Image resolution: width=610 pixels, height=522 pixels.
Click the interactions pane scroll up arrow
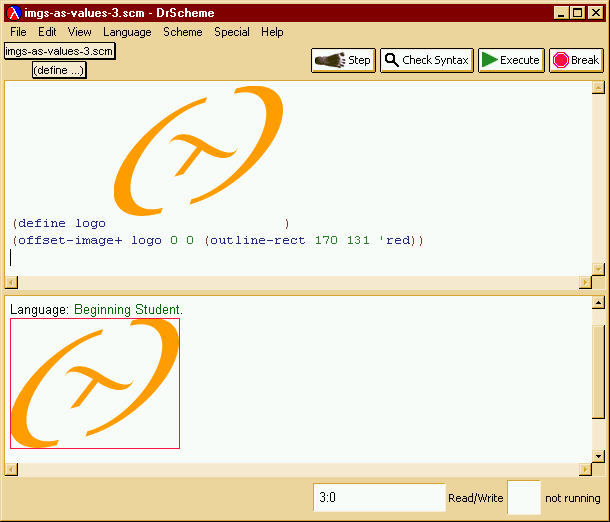598,302
